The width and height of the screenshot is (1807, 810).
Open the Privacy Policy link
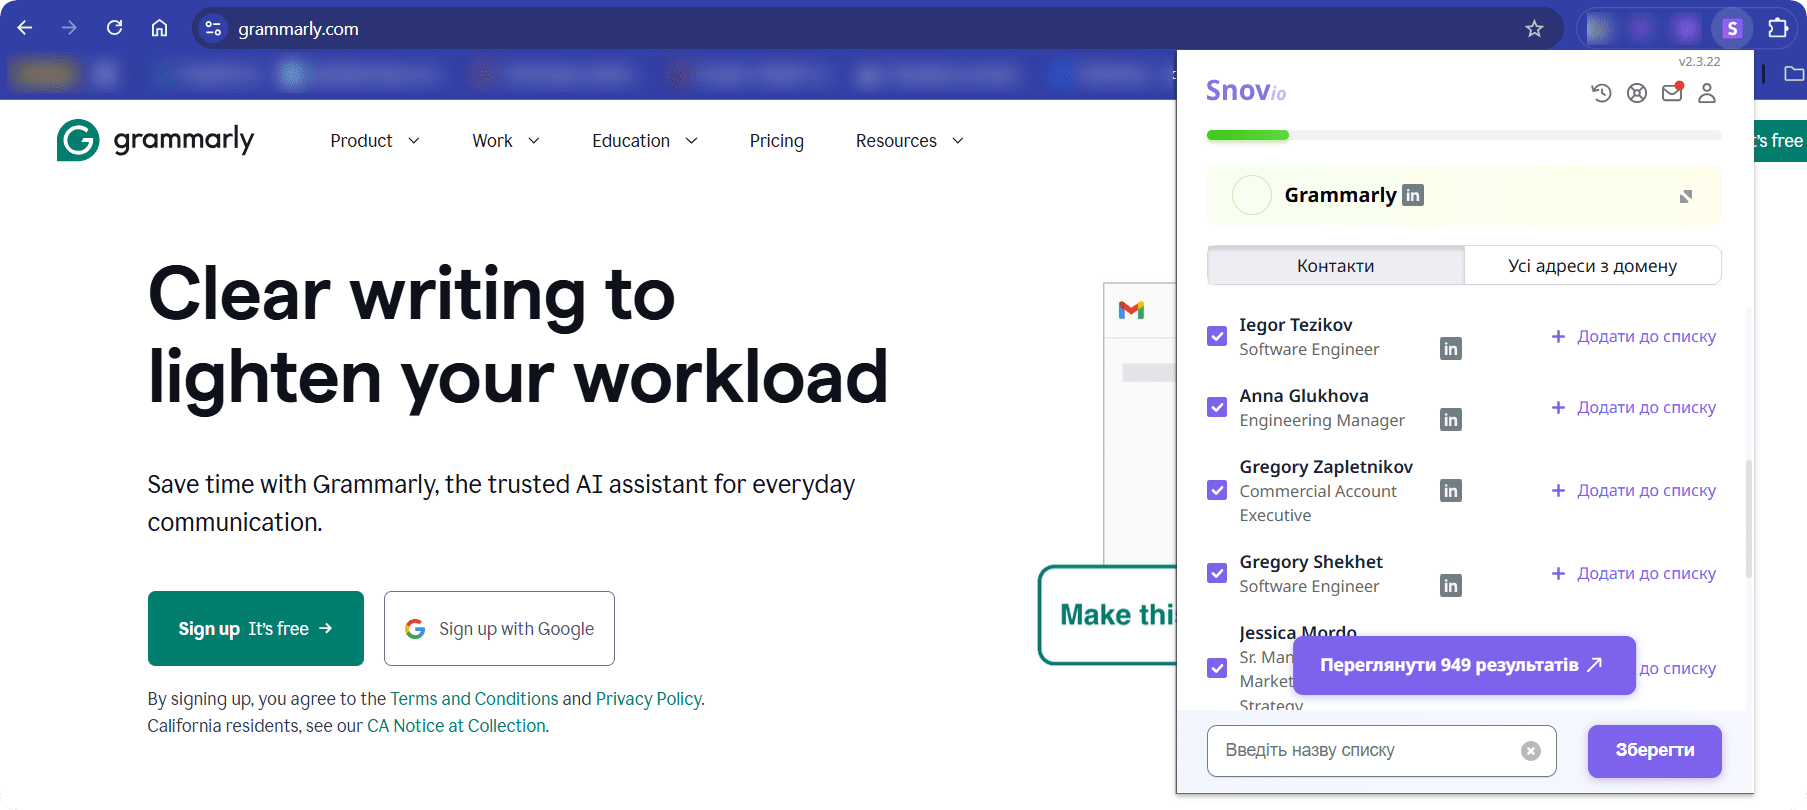(648, 699)
